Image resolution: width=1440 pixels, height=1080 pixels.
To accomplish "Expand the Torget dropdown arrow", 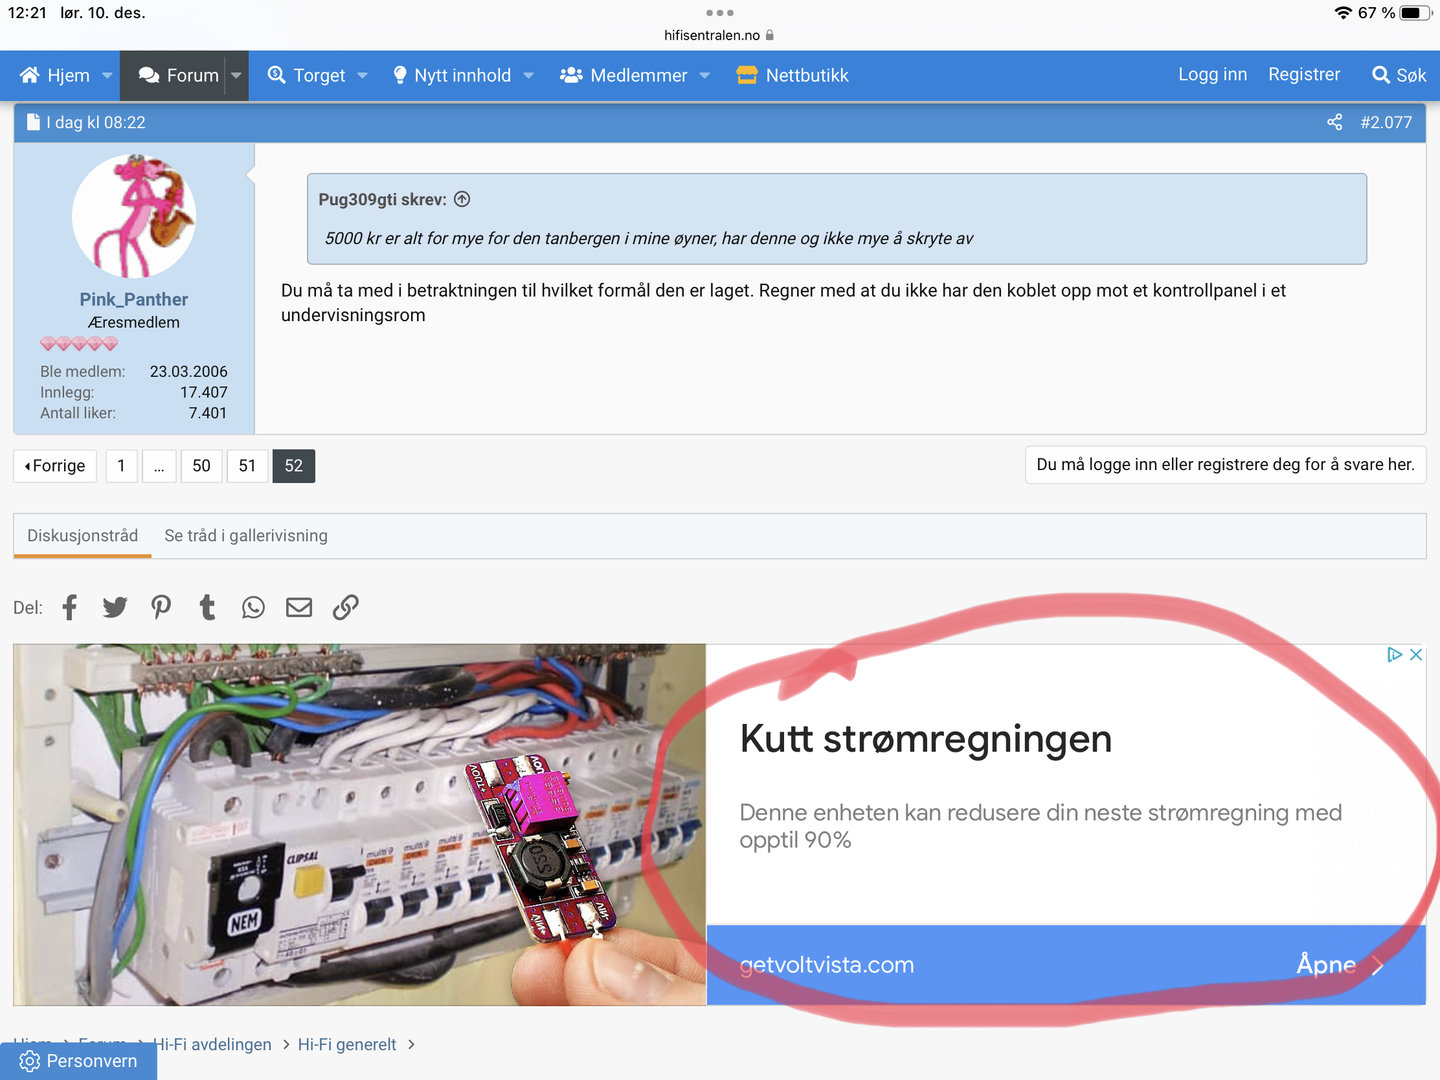I will (x=362, y=75).
